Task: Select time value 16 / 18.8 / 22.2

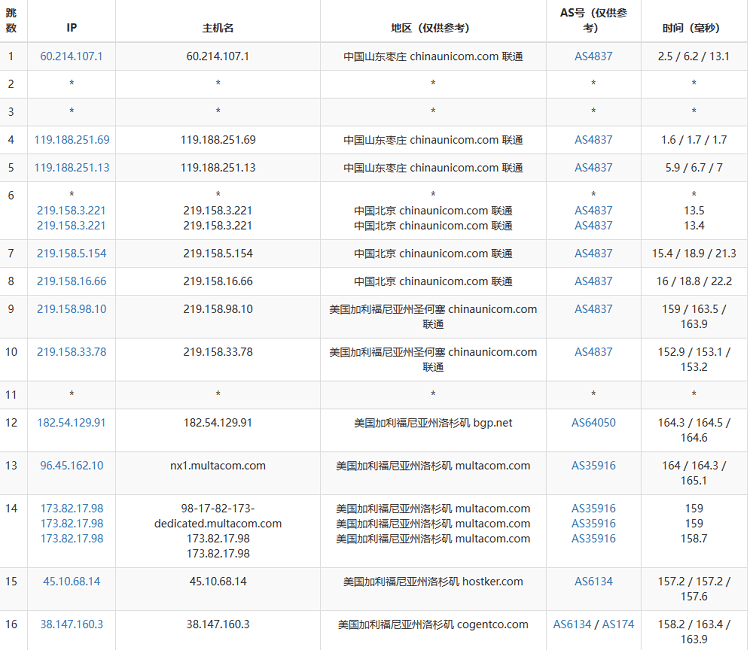Action: tap(694, 281)
